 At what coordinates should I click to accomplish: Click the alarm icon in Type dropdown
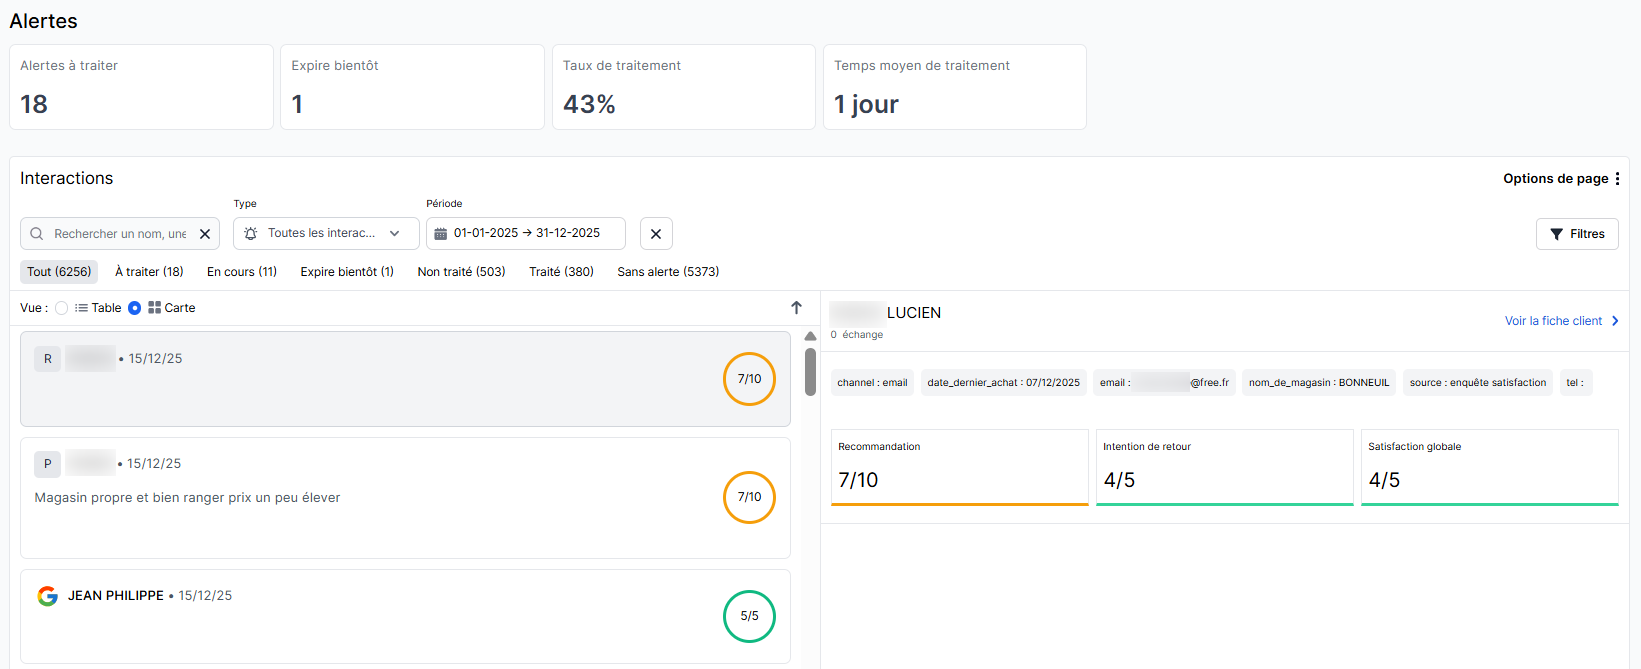(251, 234)
